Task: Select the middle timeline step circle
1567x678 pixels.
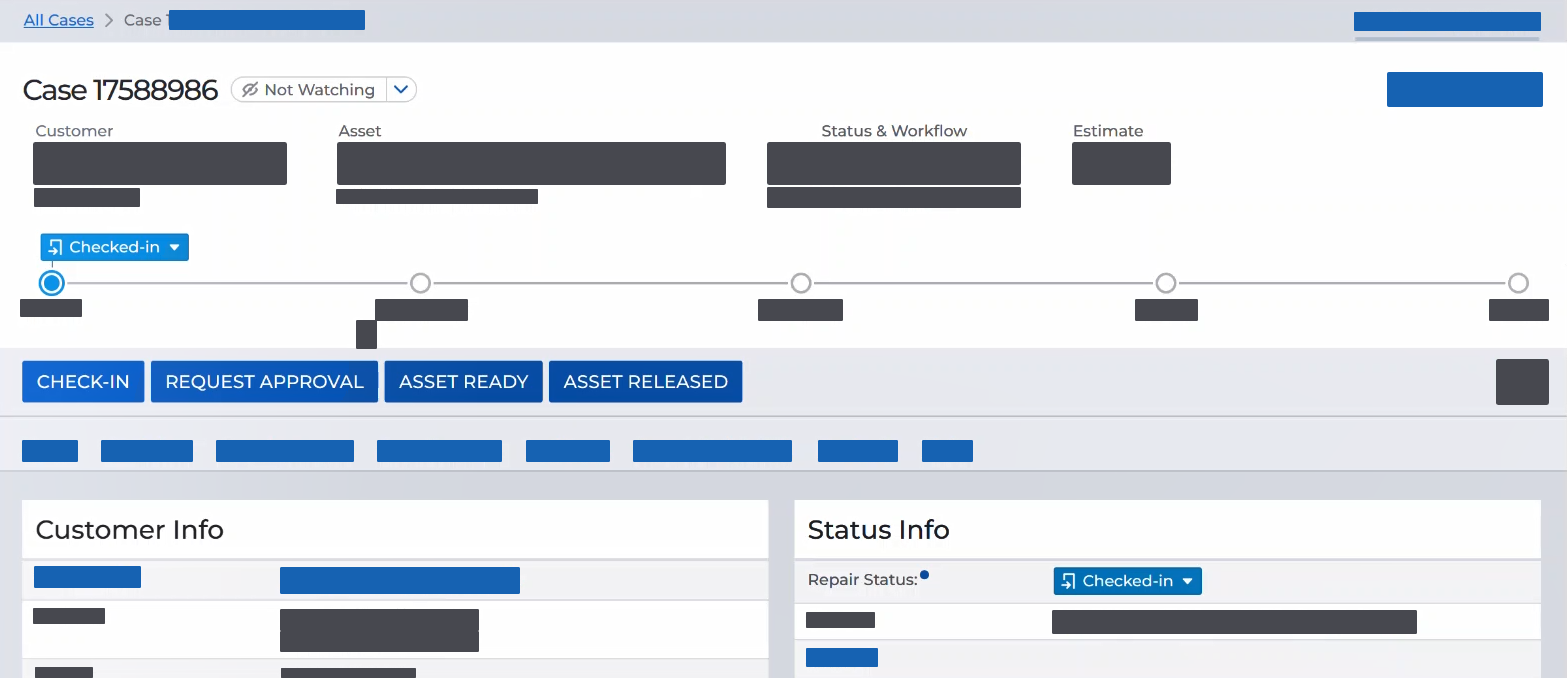Action: pos(800,283)
